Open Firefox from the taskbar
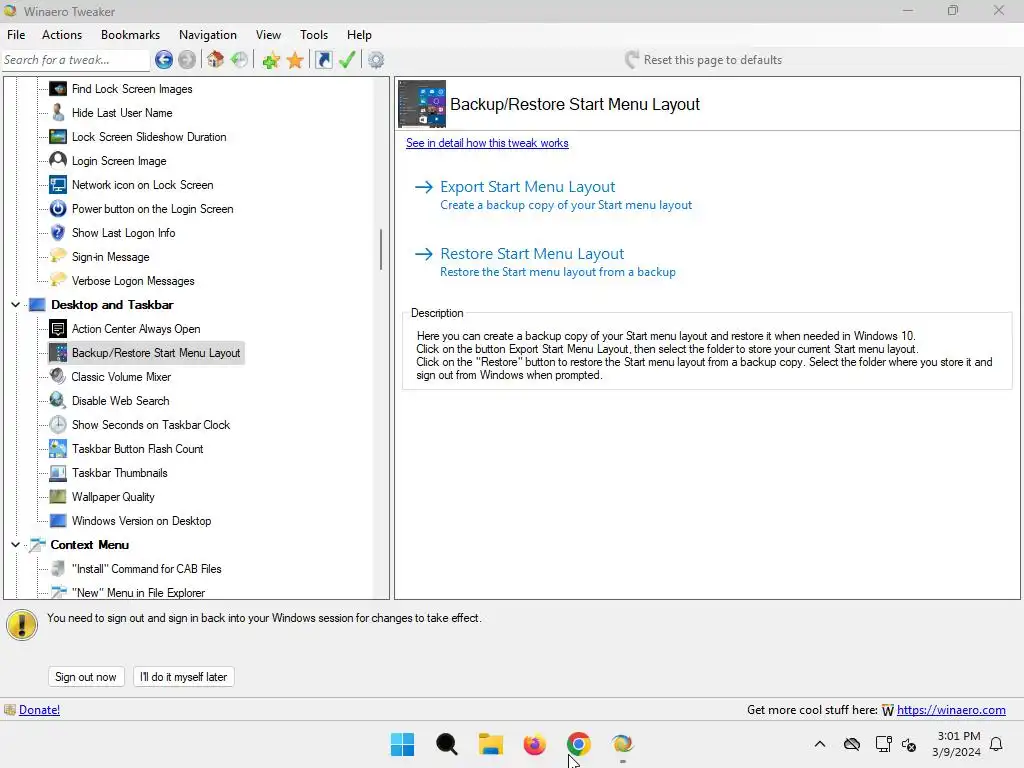 click(534, 744)
